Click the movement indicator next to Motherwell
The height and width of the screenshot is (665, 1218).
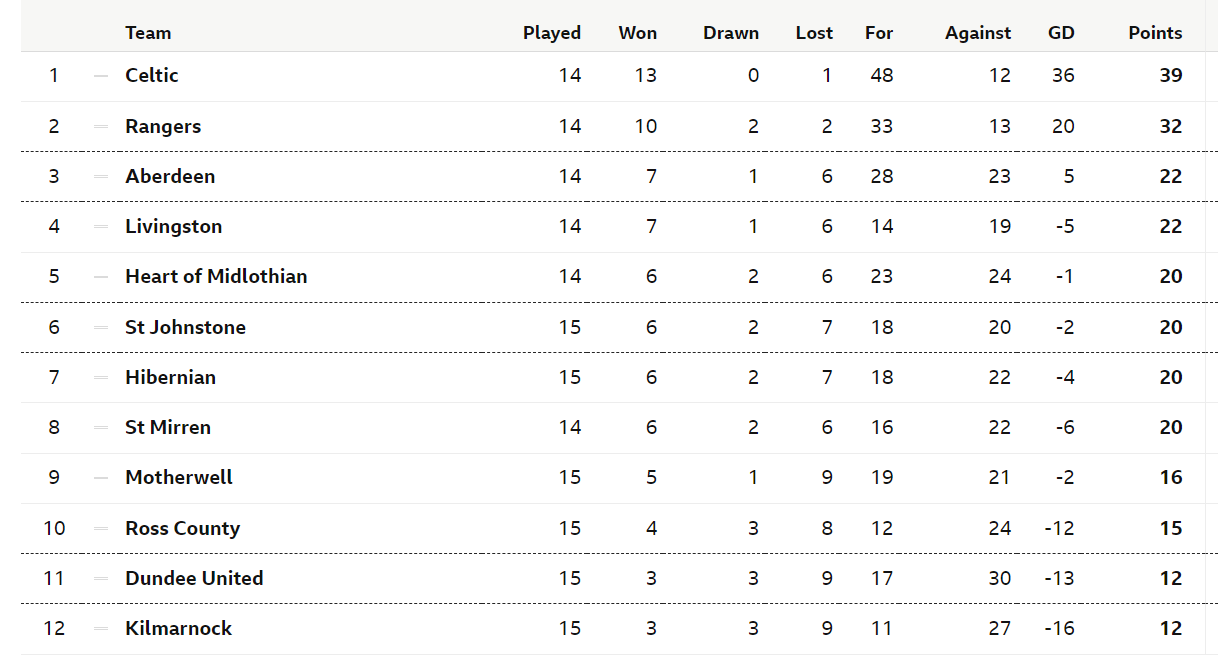(100, 477)
